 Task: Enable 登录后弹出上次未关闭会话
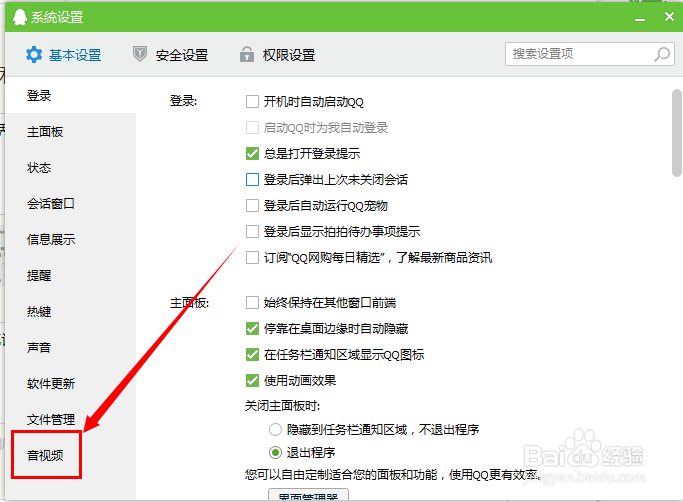click(252, 180)
